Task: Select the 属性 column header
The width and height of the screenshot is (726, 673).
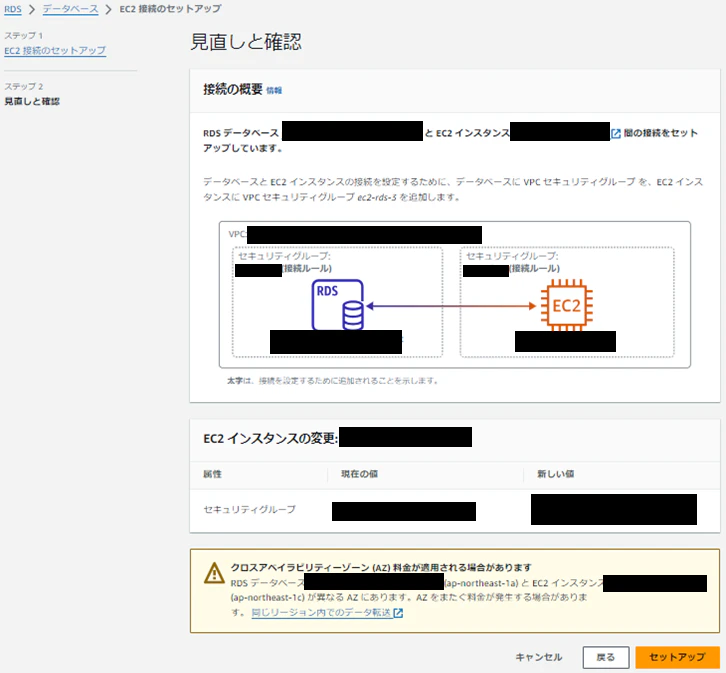Action: coord(213,474)
